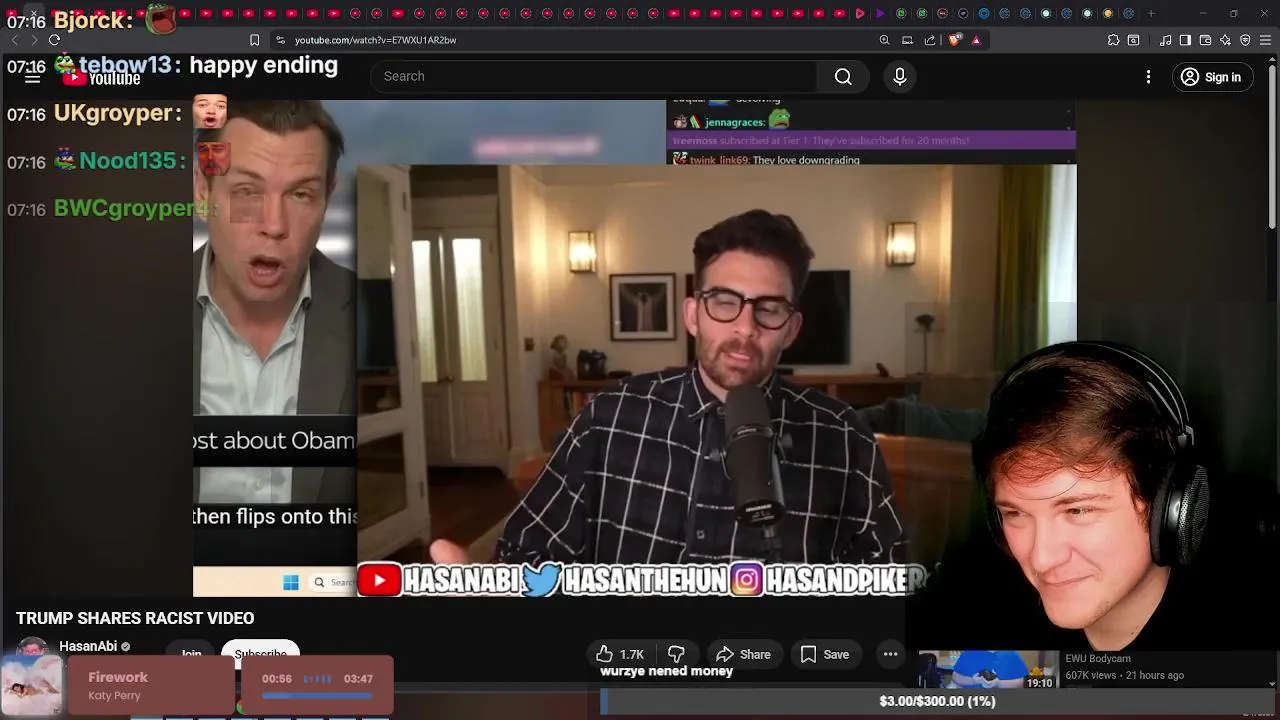Reload the page with browser refresh icon
This screenshot has width=1280, height=720.
[x=54, y=40]
